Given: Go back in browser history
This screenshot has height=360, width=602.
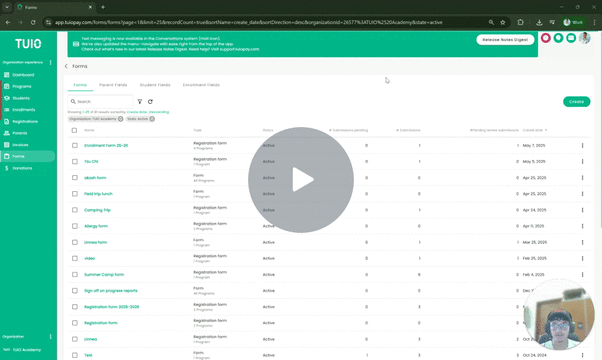Looking at the screenshot, I should (x=8, y=22).
